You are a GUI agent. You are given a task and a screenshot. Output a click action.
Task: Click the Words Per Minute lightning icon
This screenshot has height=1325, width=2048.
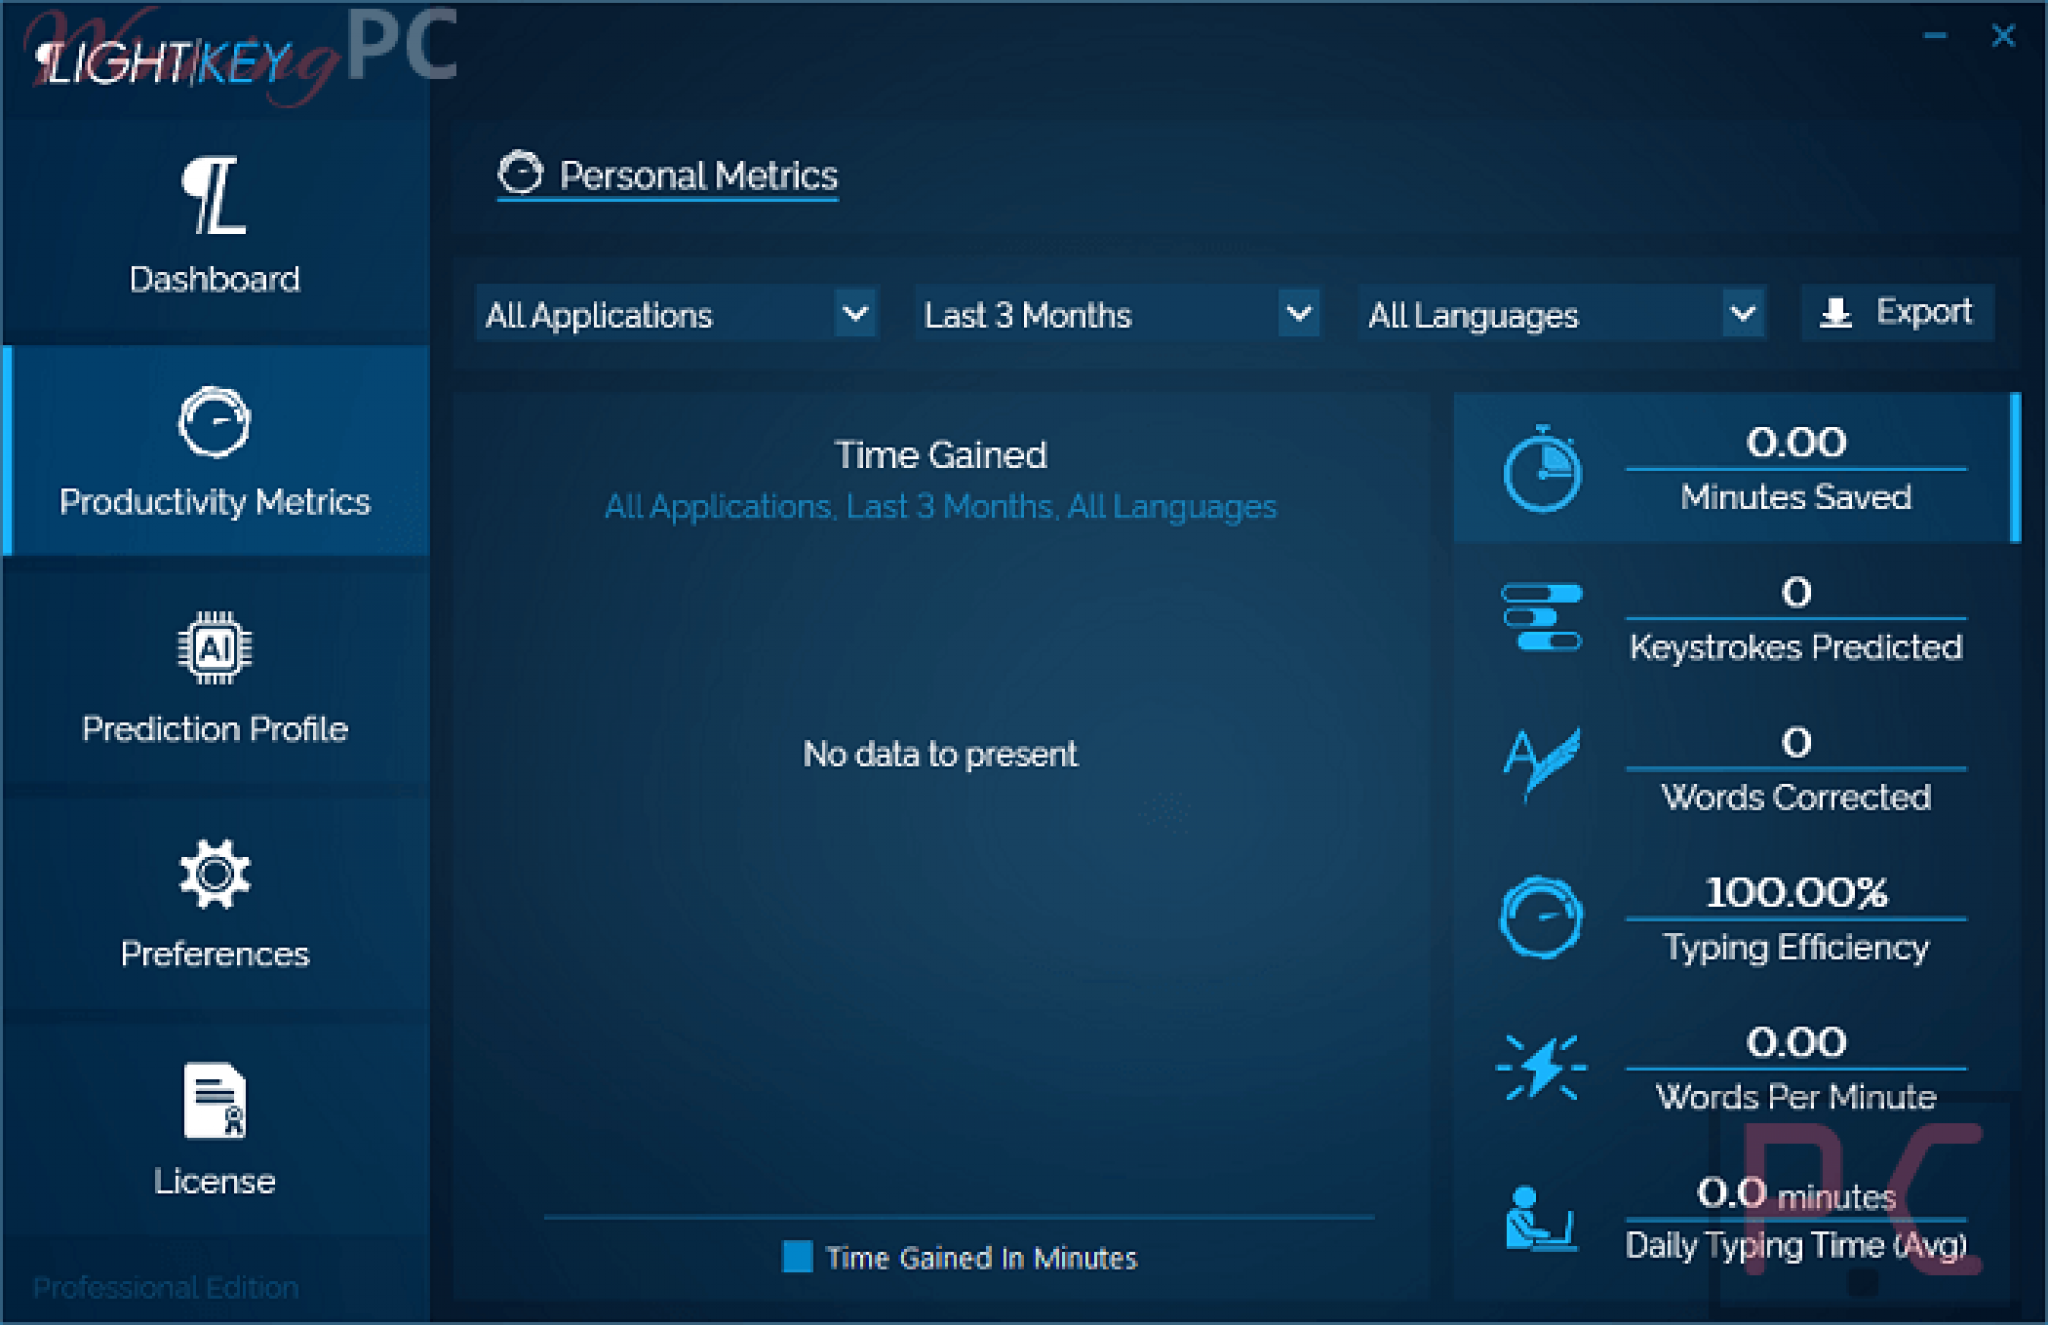tap(1541, 1067)
